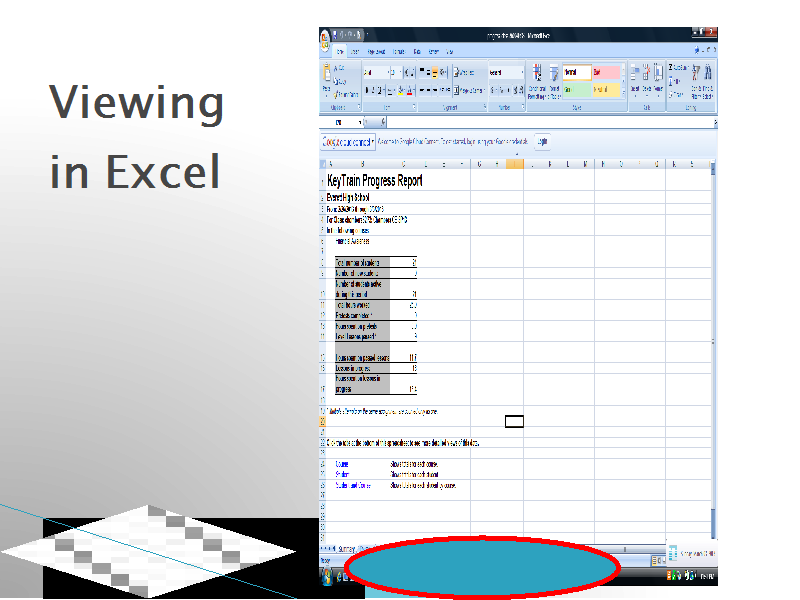The image size is (800, 600).
Task: Toggle Center text alignment
Action: point(429,90)
